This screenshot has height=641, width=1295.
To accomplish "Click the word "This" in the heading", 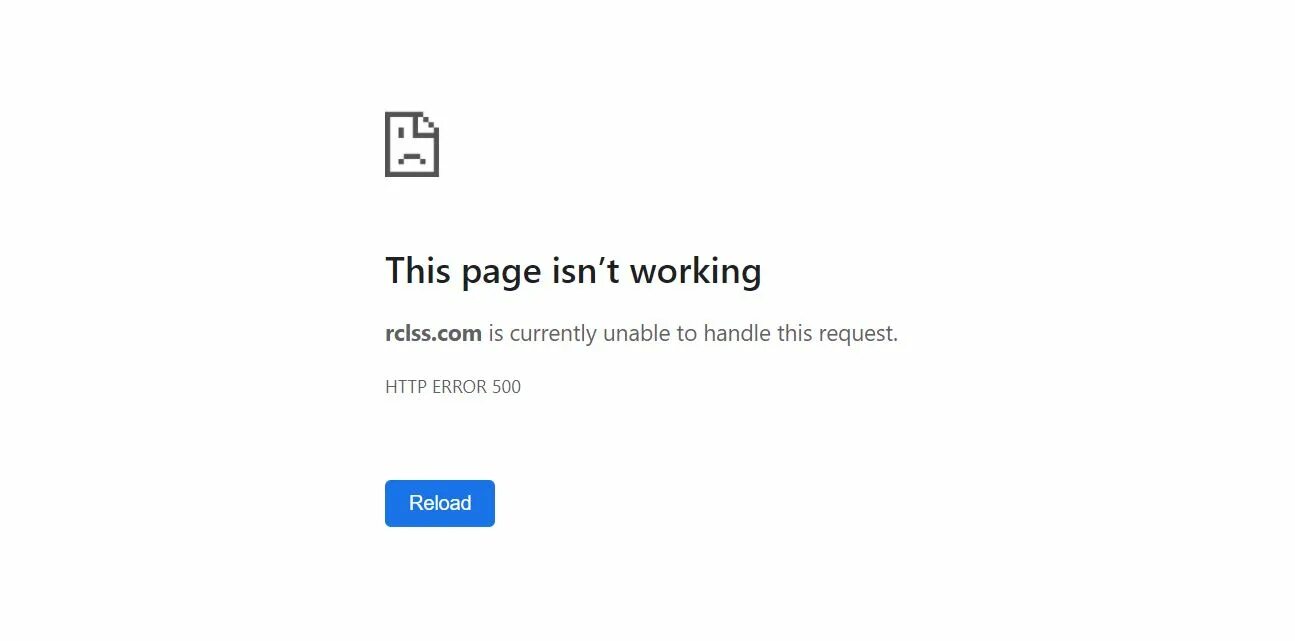I will point(418,270).
